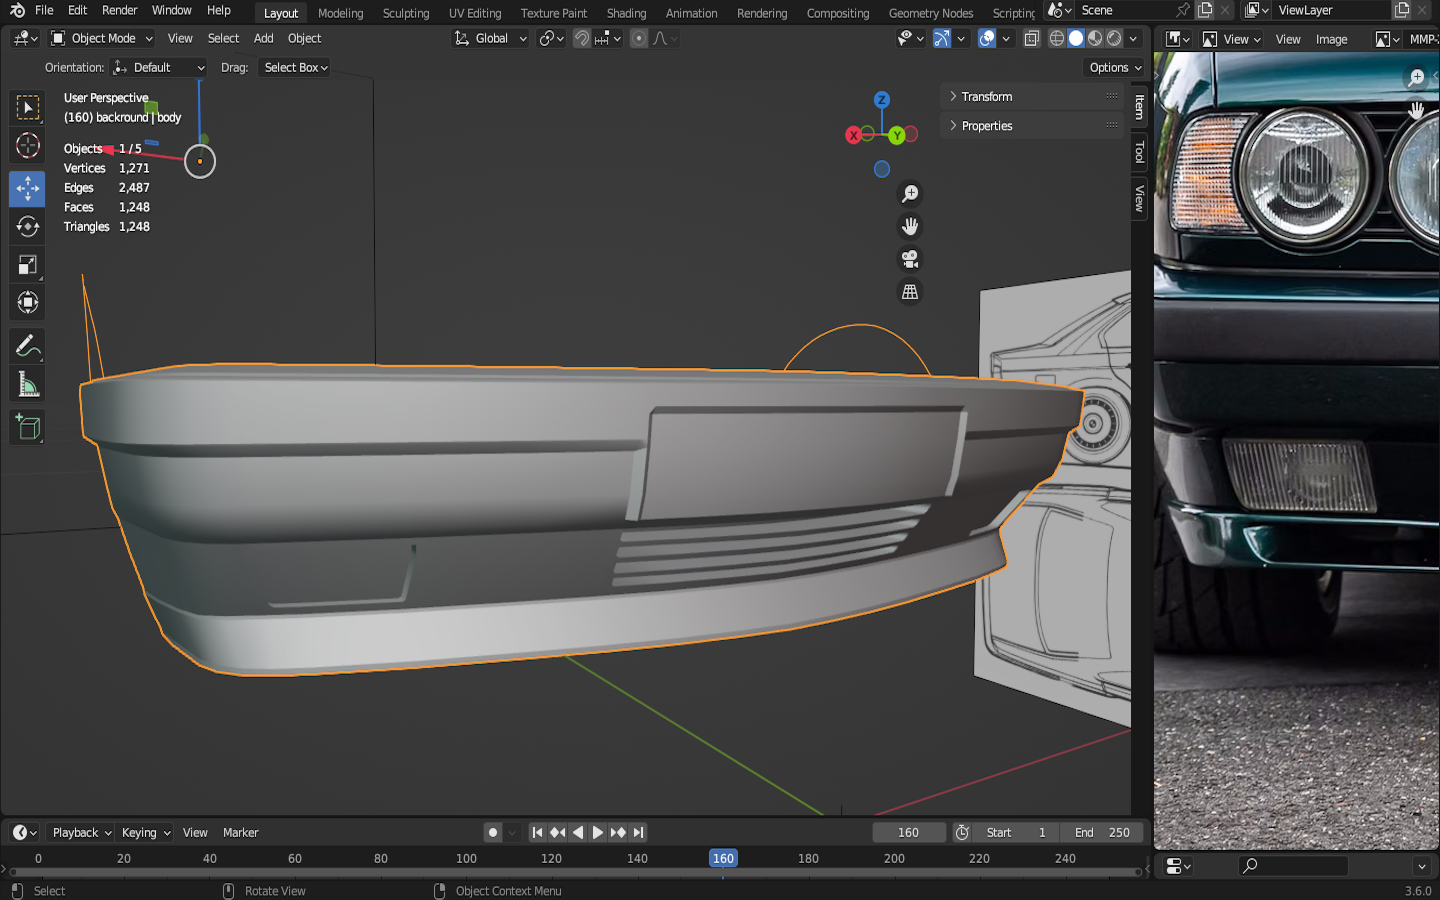1440x900 pixels.
Task: Select the Annotate pencil tool
Action: click(x=28, y=346)
